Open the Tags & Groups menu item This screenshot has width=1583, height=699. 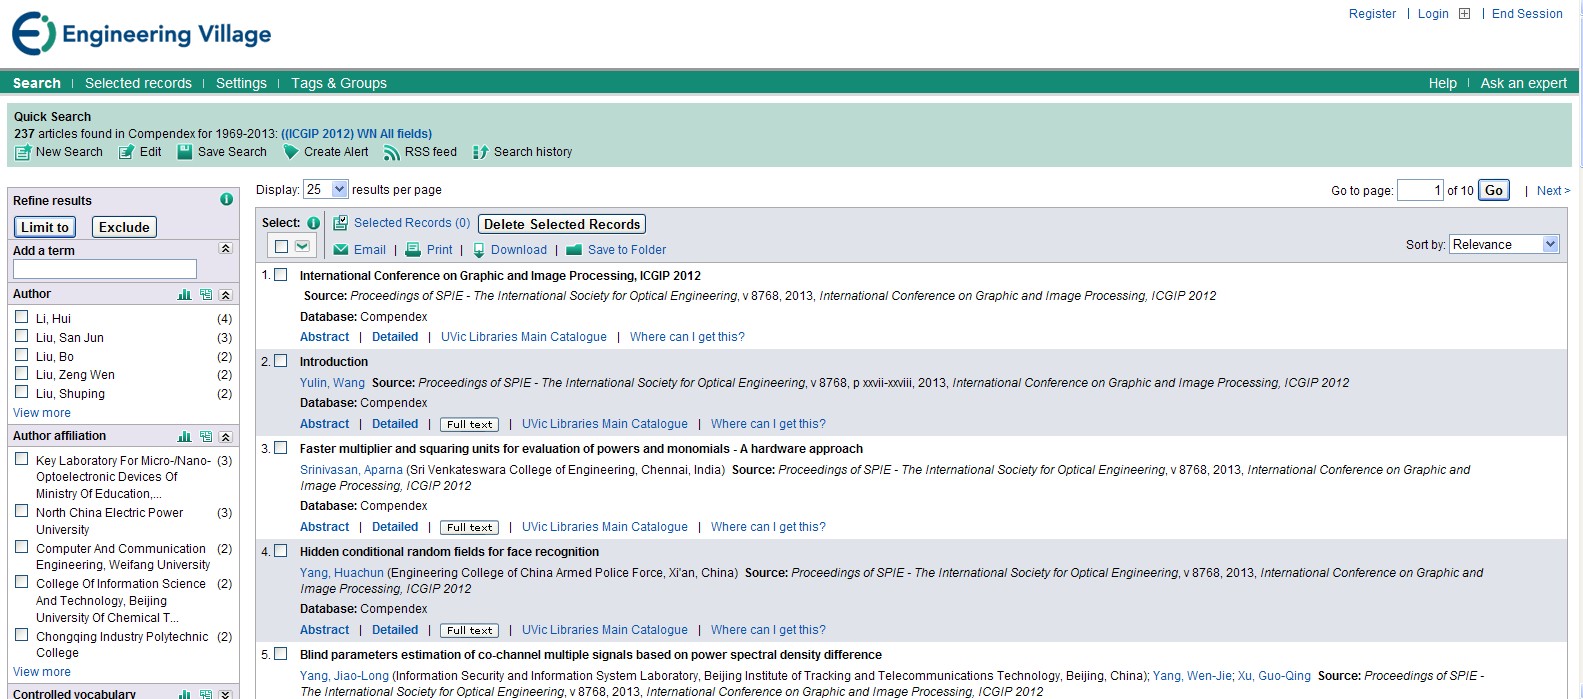339,83
